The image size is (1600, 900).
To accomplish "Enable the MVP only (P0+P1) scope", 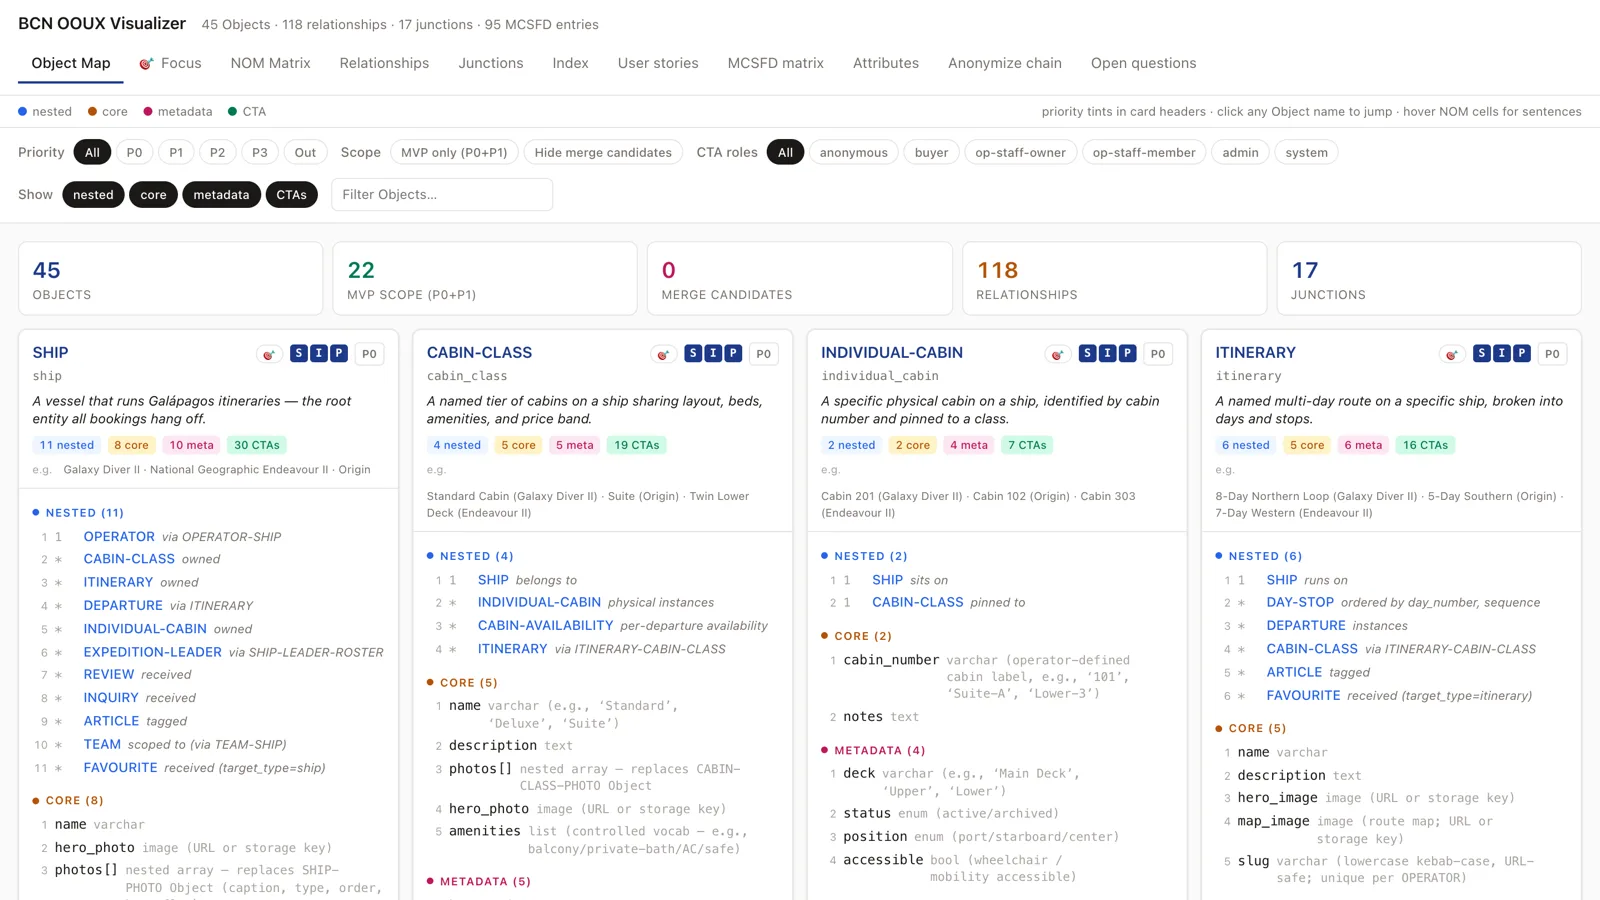I will [454, 153].
